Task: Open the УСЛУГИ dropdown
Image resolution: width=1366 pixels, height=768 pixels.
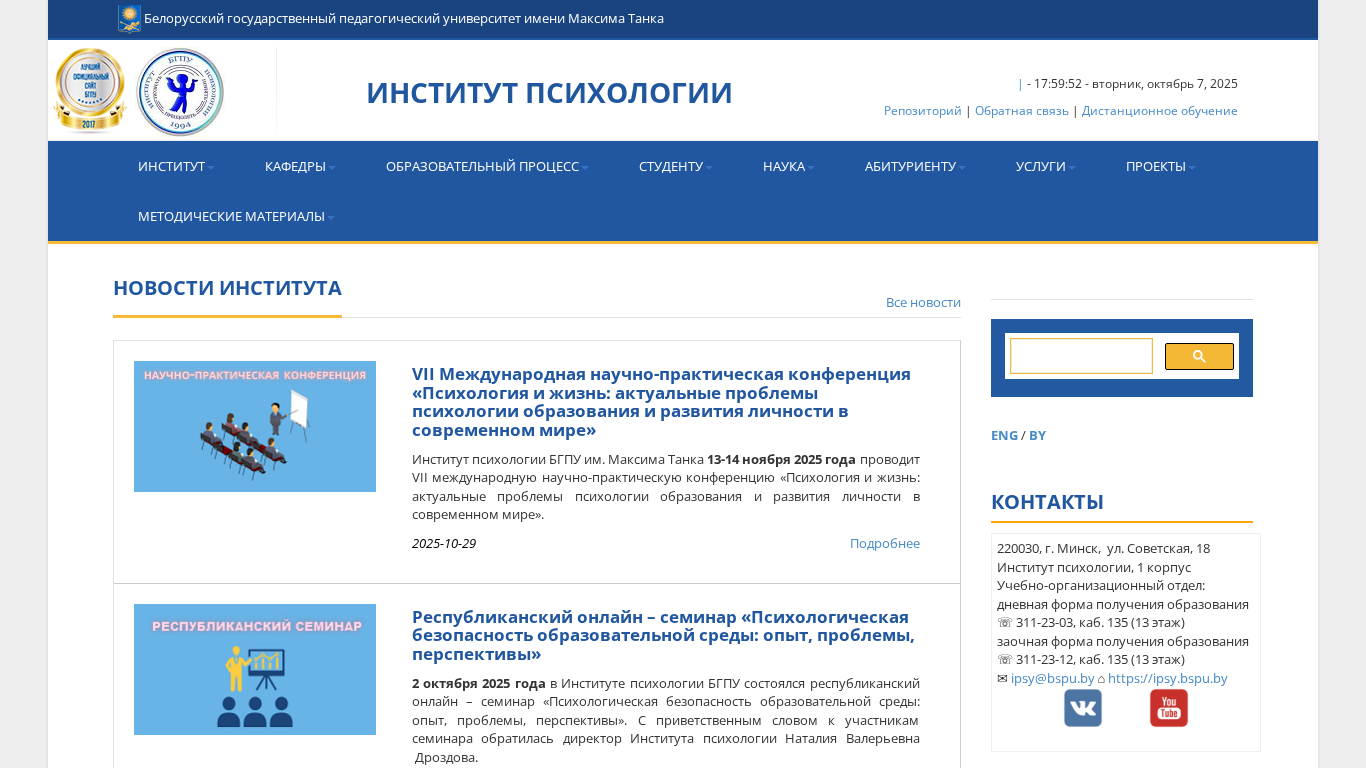Action: pyautogui.click(x=1046, y=166)
